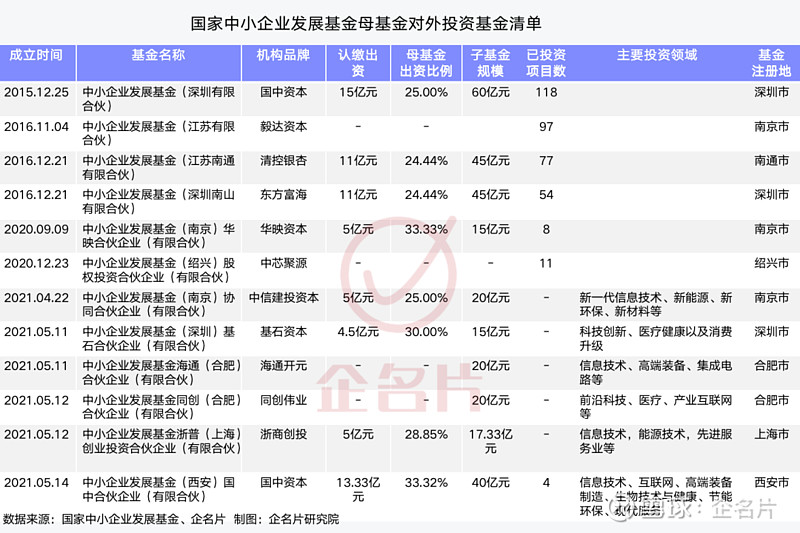Click the 认缴出资 column header

[358, 63]
